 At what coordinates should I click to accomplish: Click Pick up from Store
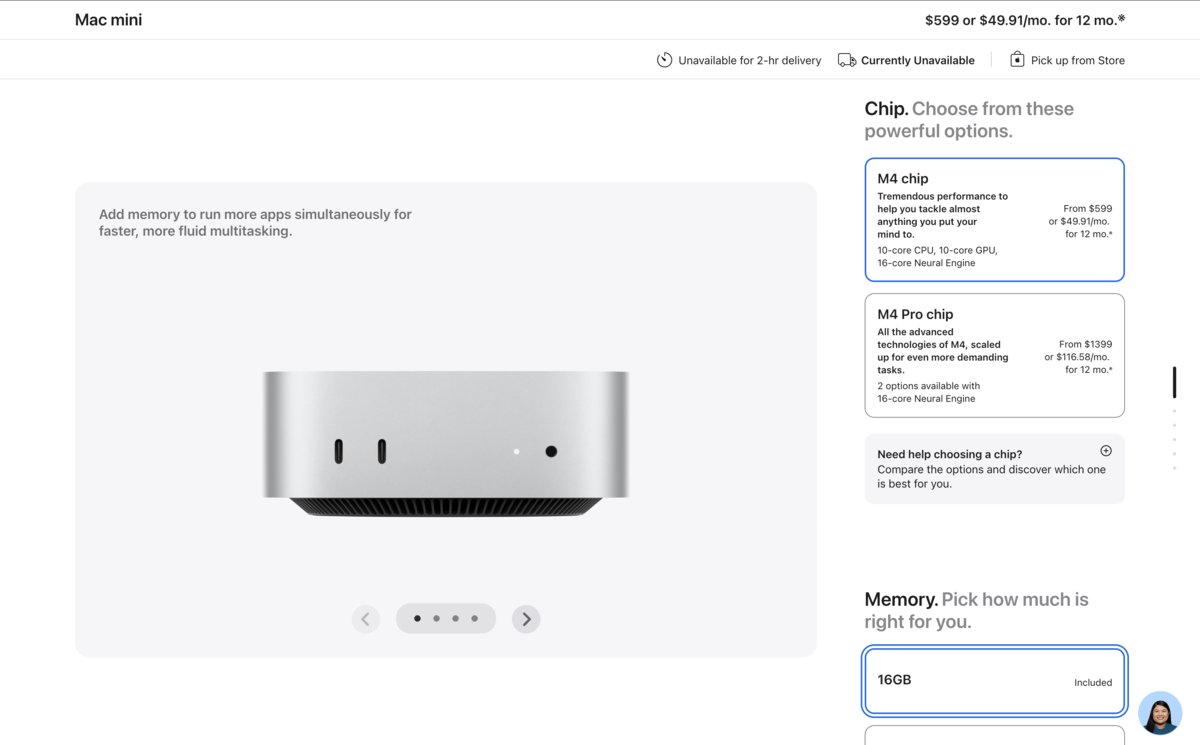pyautogui.click(x=1077, y=60)
